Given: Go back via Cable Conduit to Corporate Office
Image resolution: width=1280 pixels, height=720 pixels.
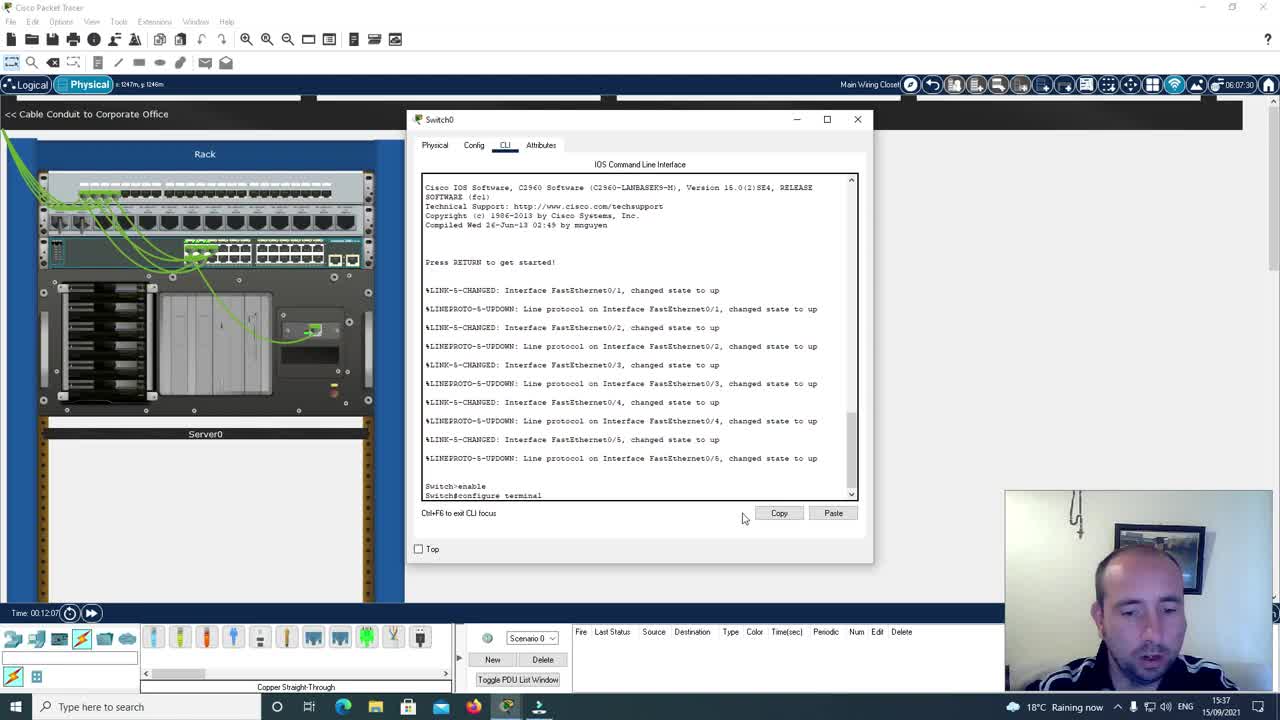Looking at the screenshot, I should [x=87, y=114].
